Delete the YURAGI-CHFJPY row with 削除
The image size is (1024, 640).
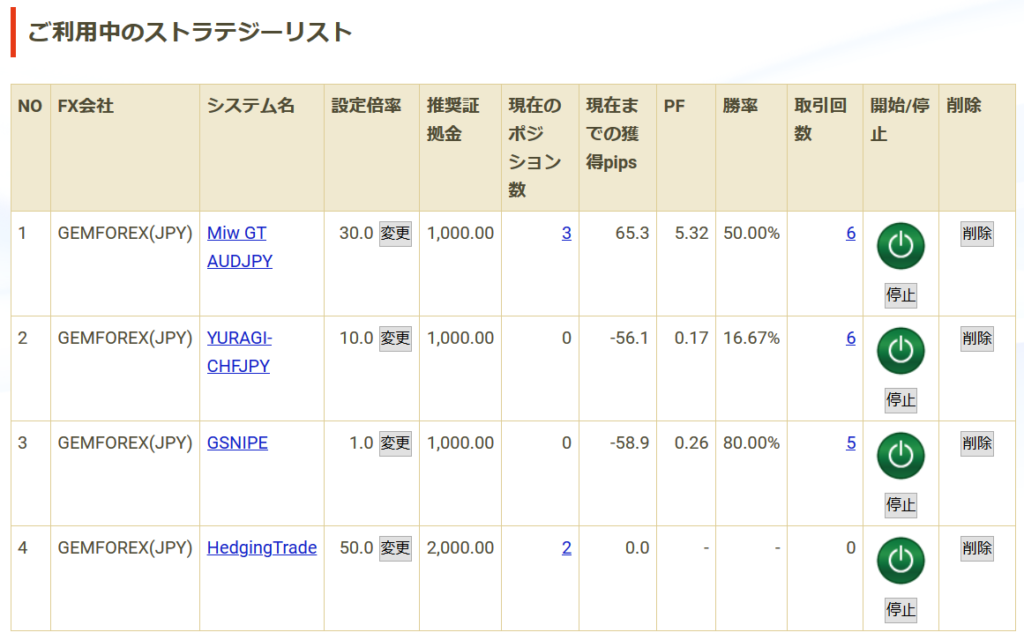[977, 338]
